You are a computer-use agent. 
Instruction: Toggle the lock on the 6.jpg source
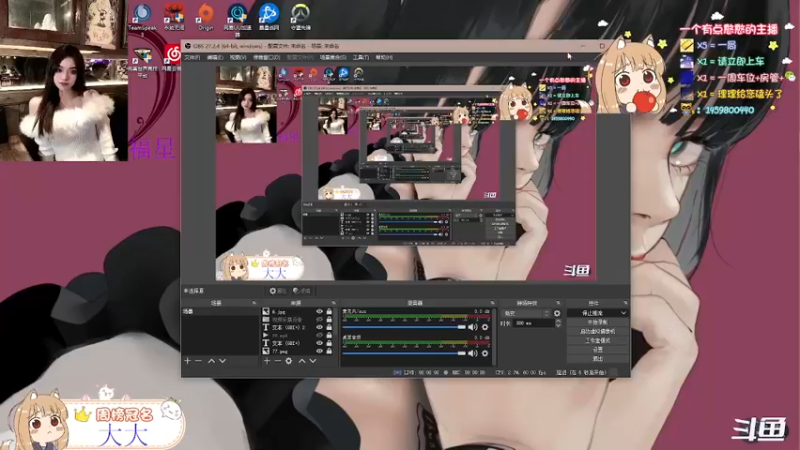[329, 311]
